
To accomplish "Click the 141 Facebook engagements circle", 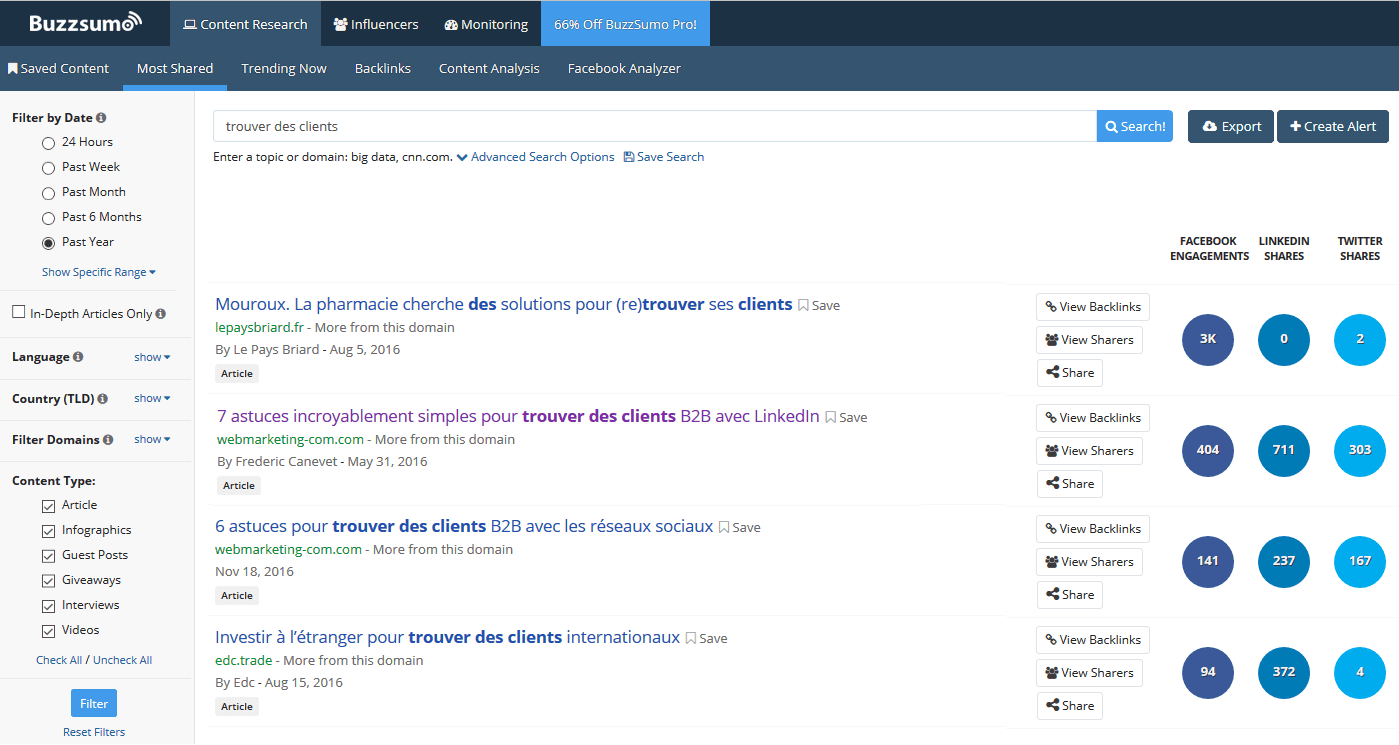I will 1208,561.
